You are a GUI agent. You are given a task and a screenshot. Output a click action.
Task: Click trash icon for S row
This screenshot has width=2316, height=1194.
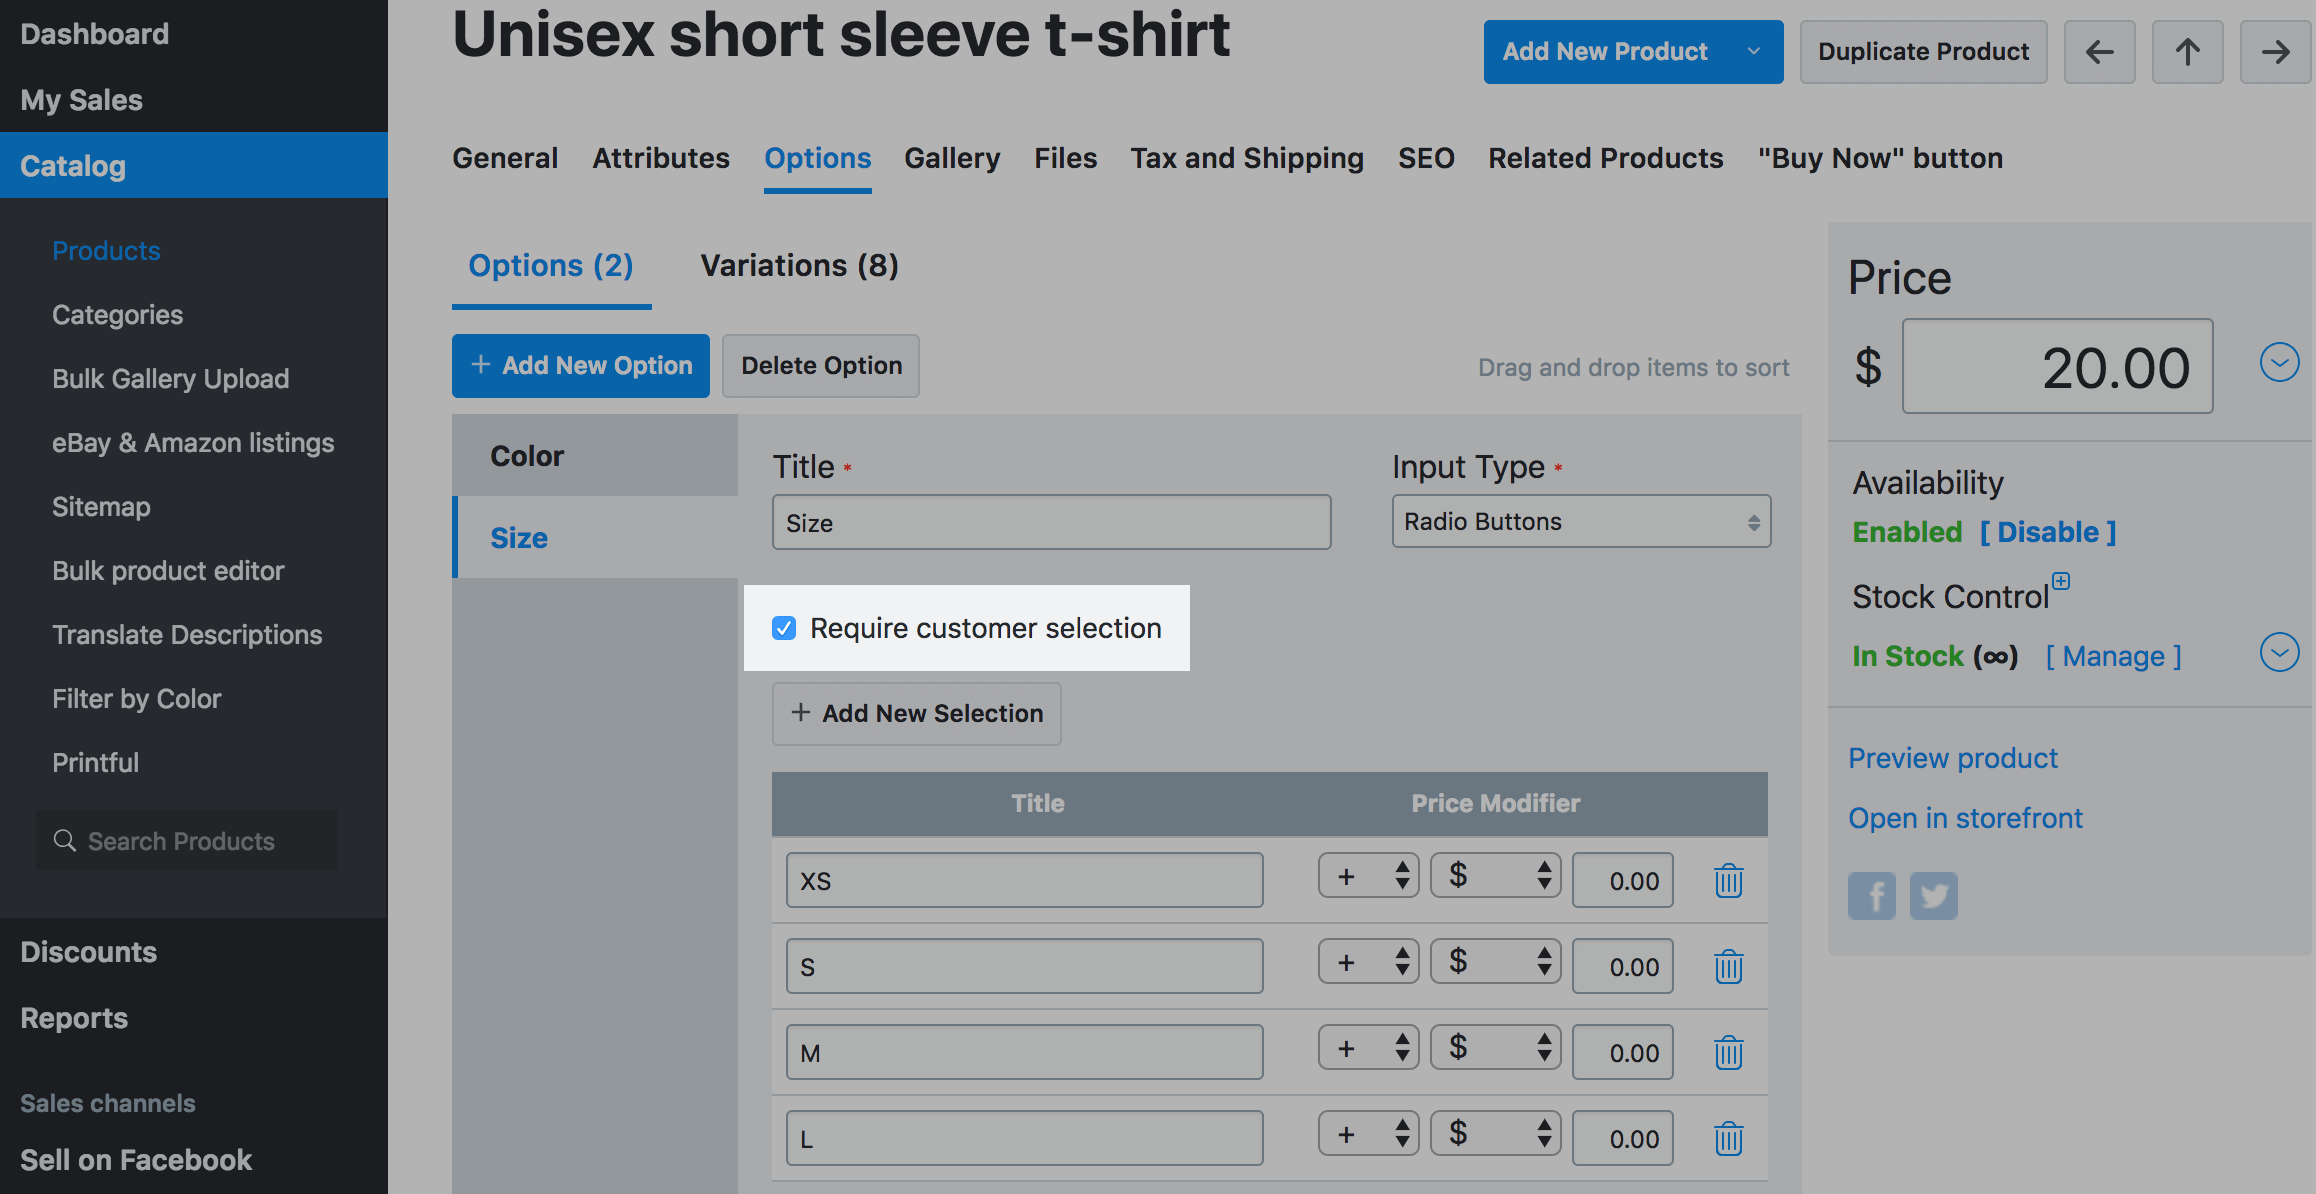point(1728,967)
